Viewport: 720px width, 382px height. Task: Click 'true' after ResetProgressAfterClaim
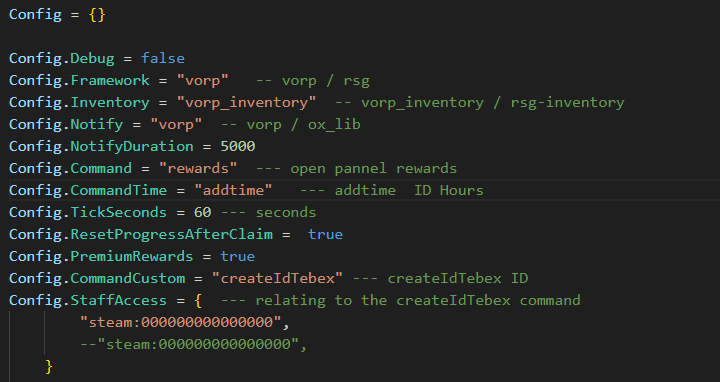point(326,234)
